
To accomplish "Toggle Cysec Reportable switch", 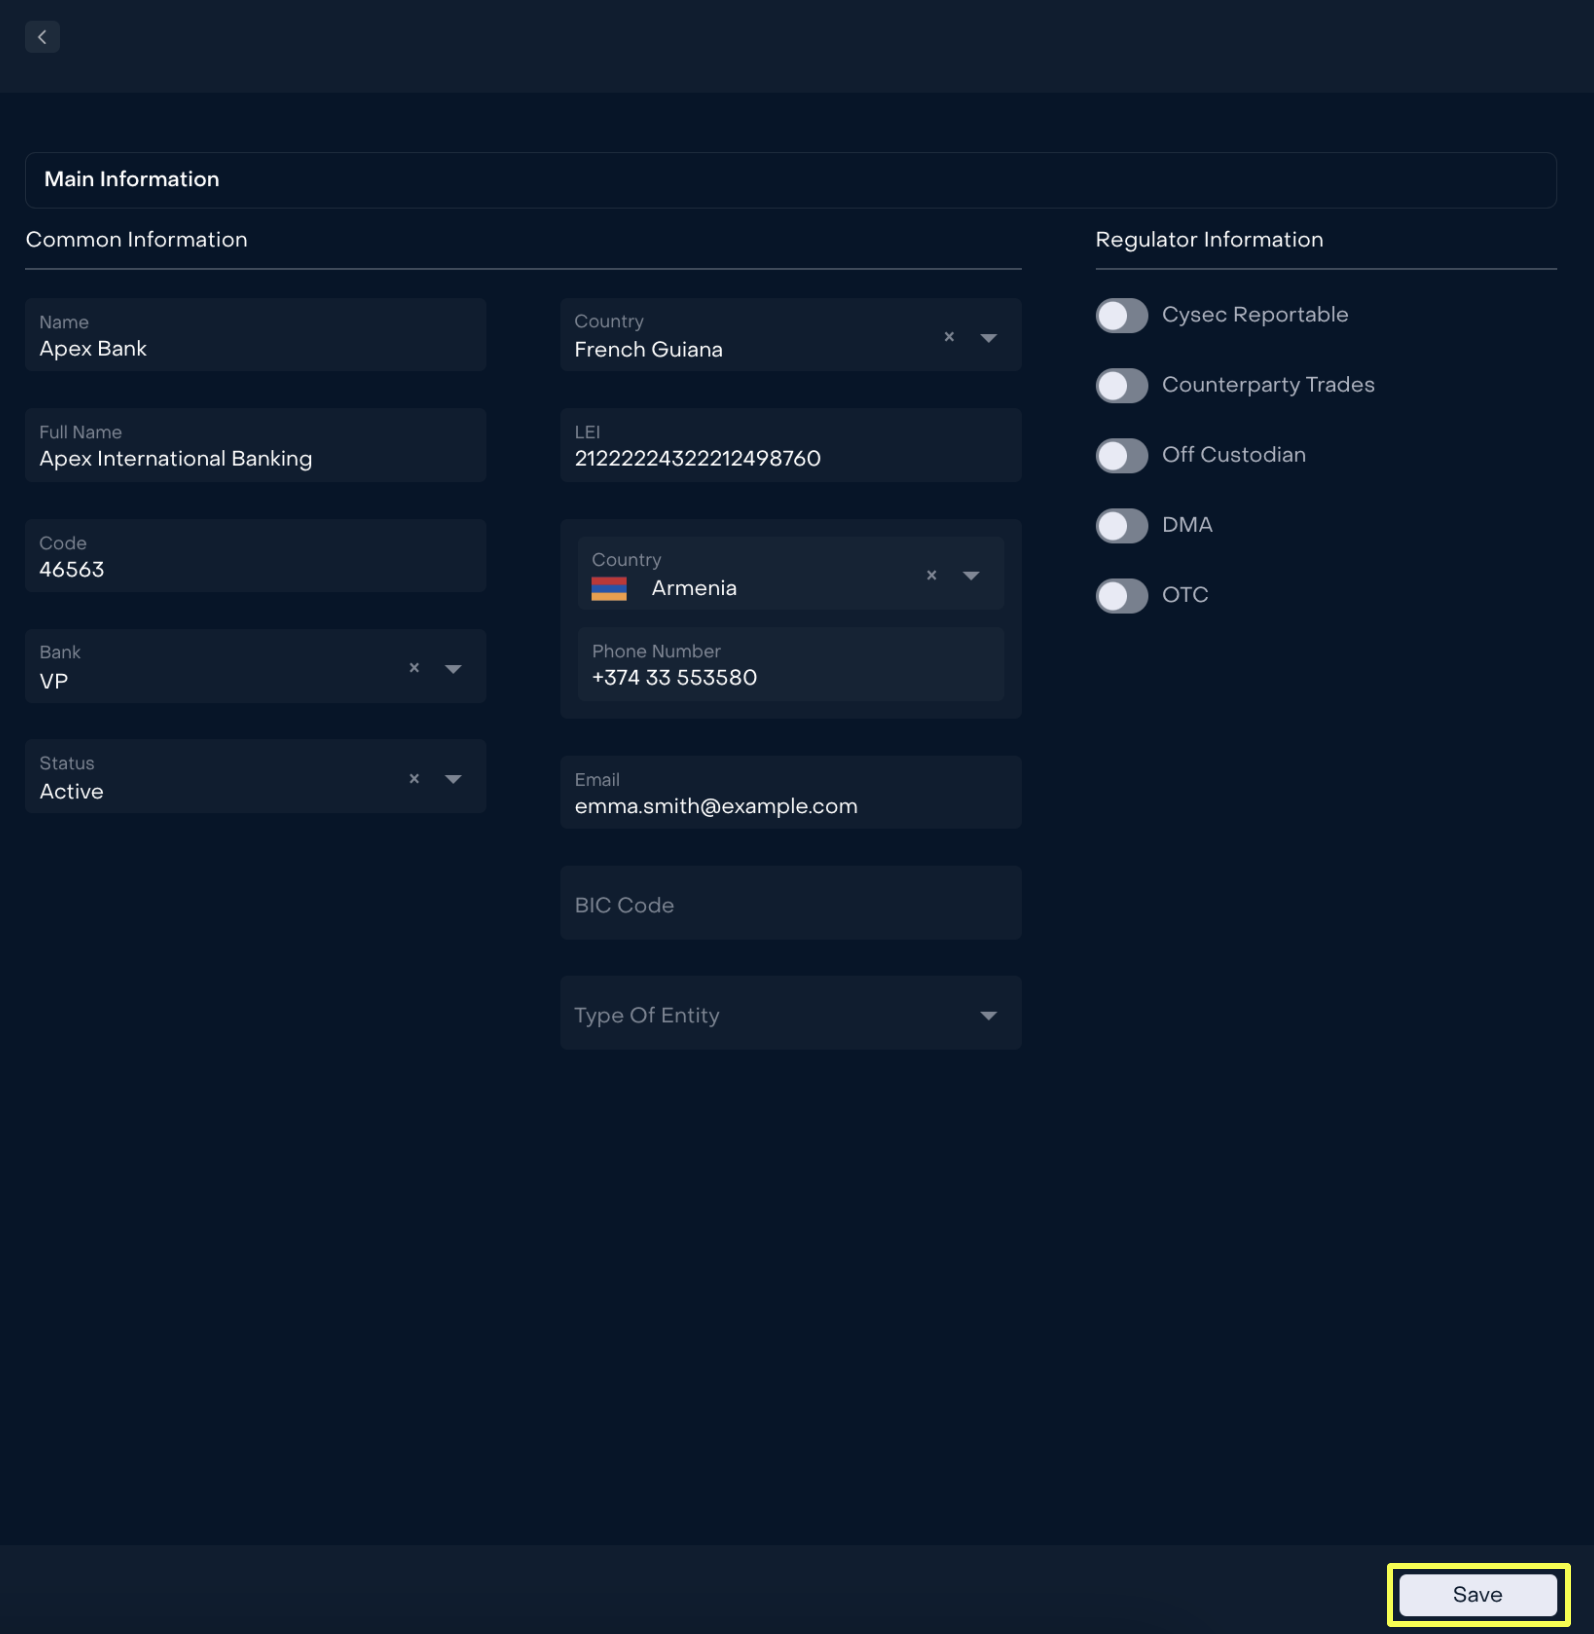I will 1121,315.
